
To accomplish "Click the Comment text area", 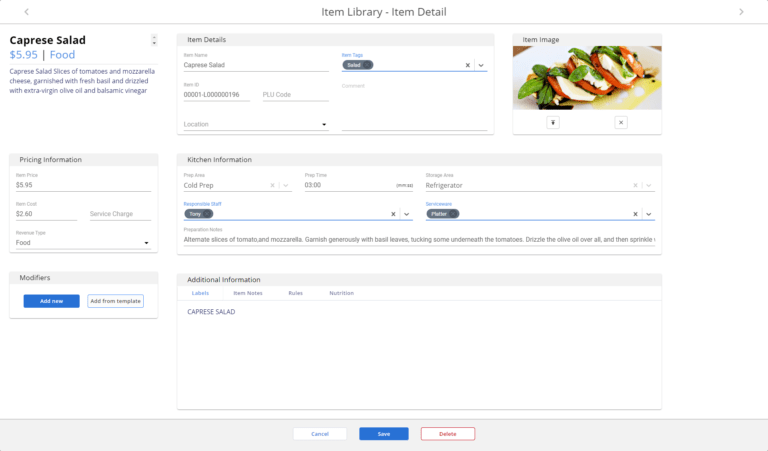I will coord(414,109).
